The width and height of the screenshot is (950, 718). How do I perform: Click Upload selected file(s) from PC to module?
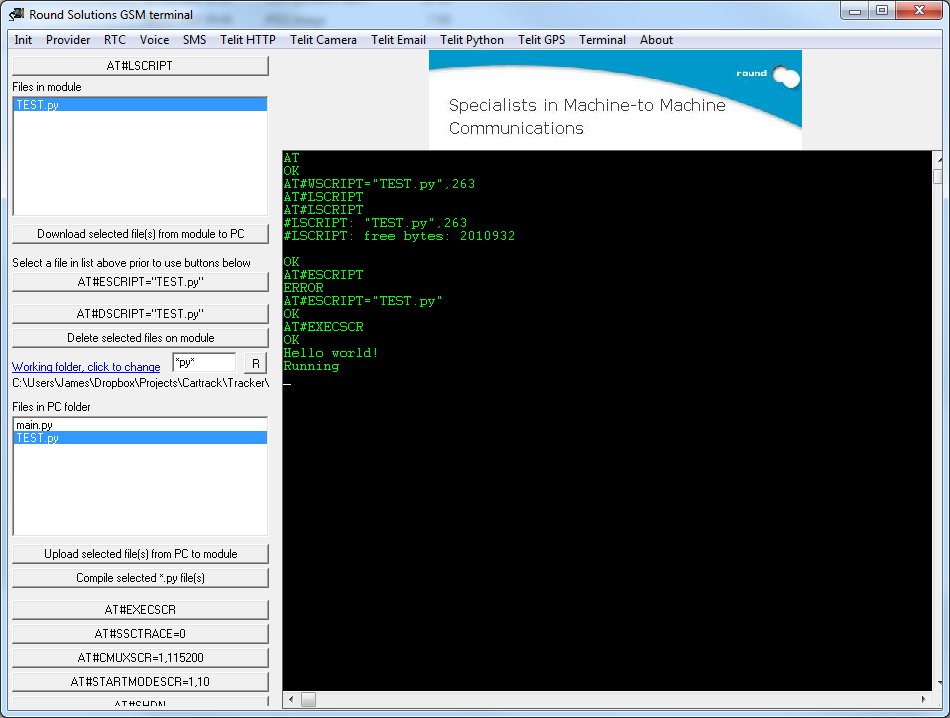pyautogui.click(x=140, y=554)
